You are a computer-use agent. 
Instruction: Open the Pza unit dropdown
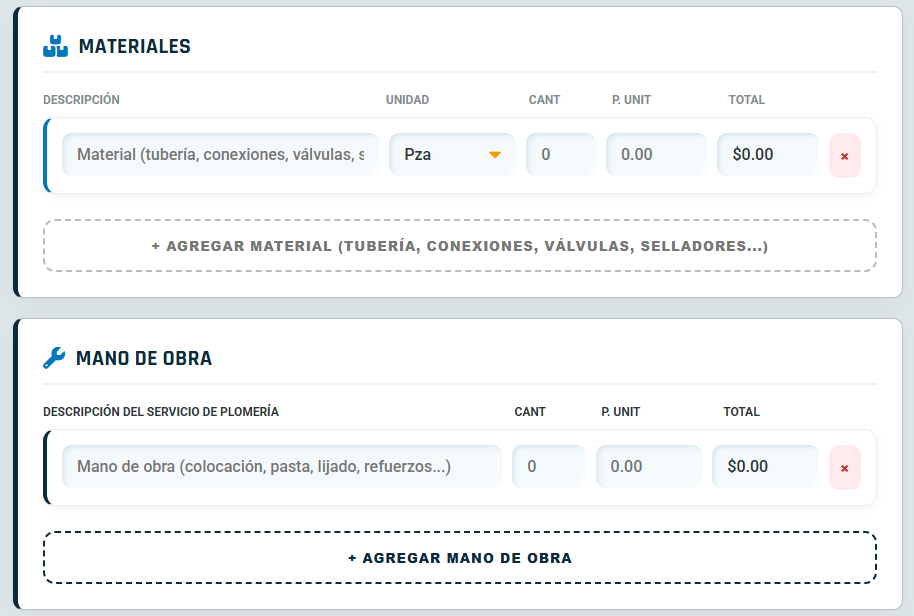452,155
